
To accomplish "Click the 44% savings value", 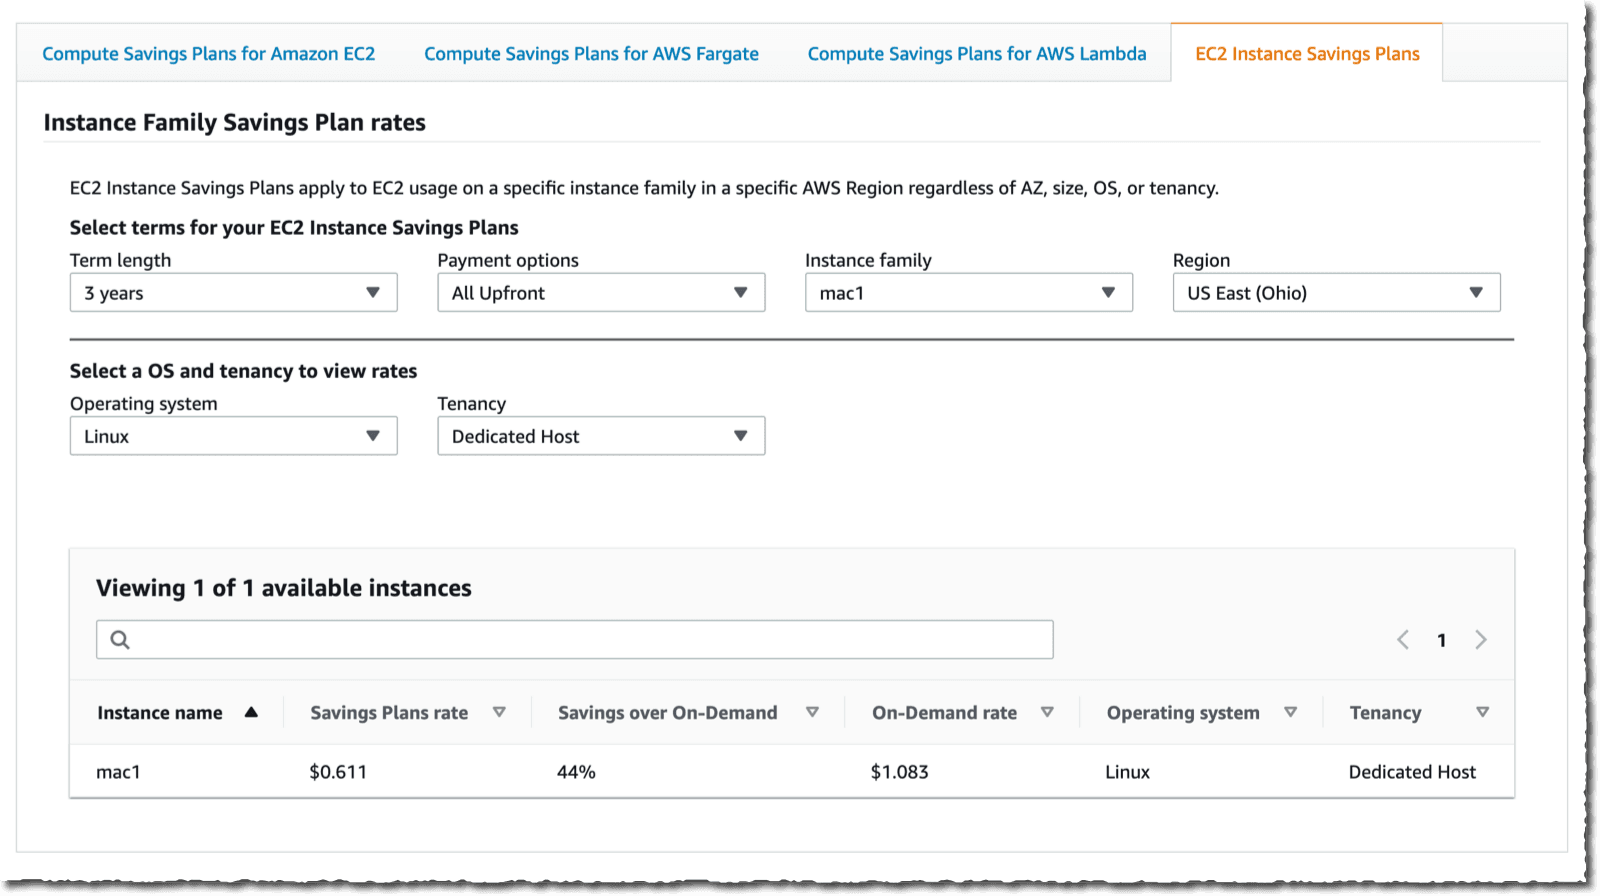I will (576, 772).
